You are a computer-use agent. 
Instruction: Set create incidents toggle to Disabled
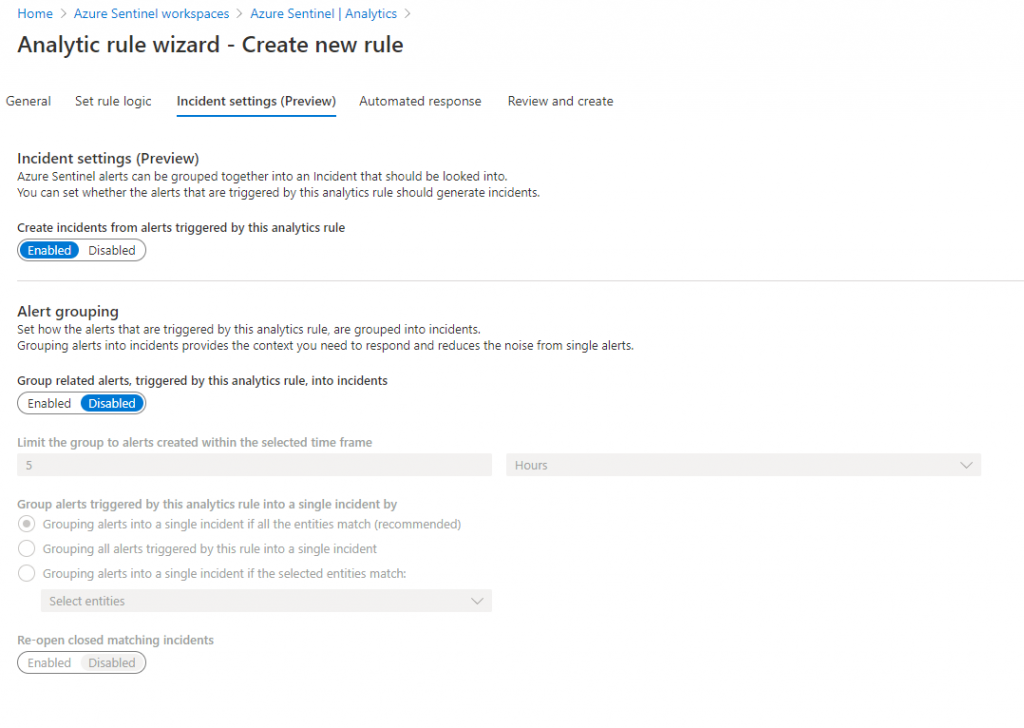point(112,250)
